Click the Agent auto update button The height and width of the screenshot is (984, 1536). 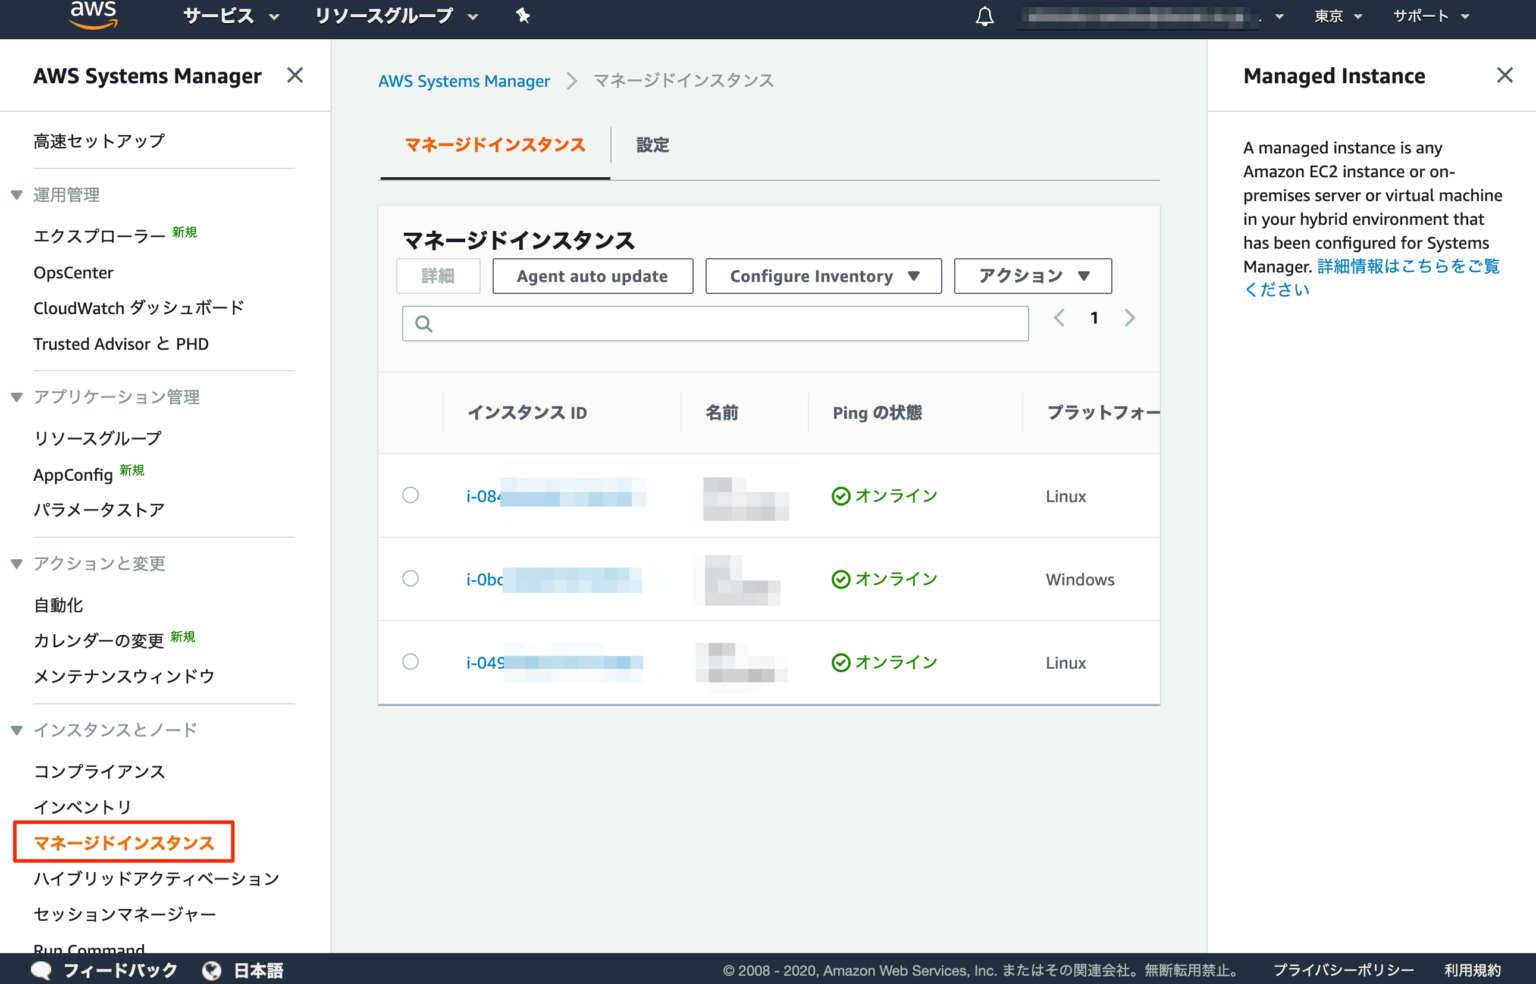pos(593,276)
